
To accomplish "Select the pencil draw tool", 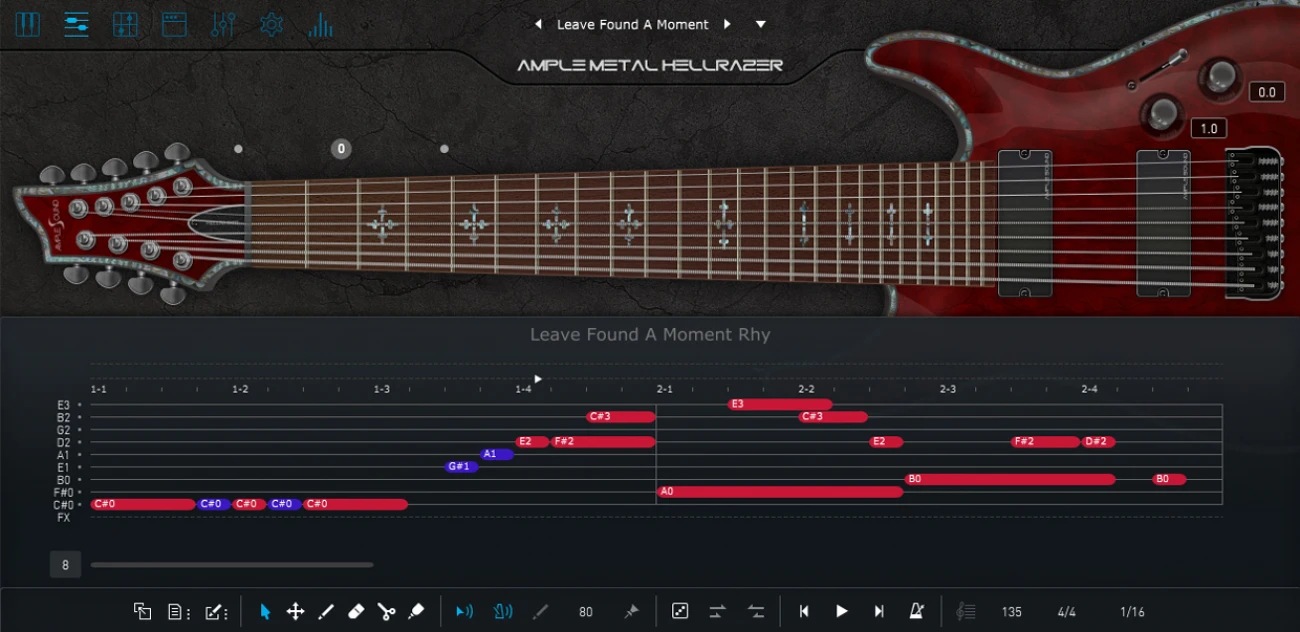I will pos(326,611).
